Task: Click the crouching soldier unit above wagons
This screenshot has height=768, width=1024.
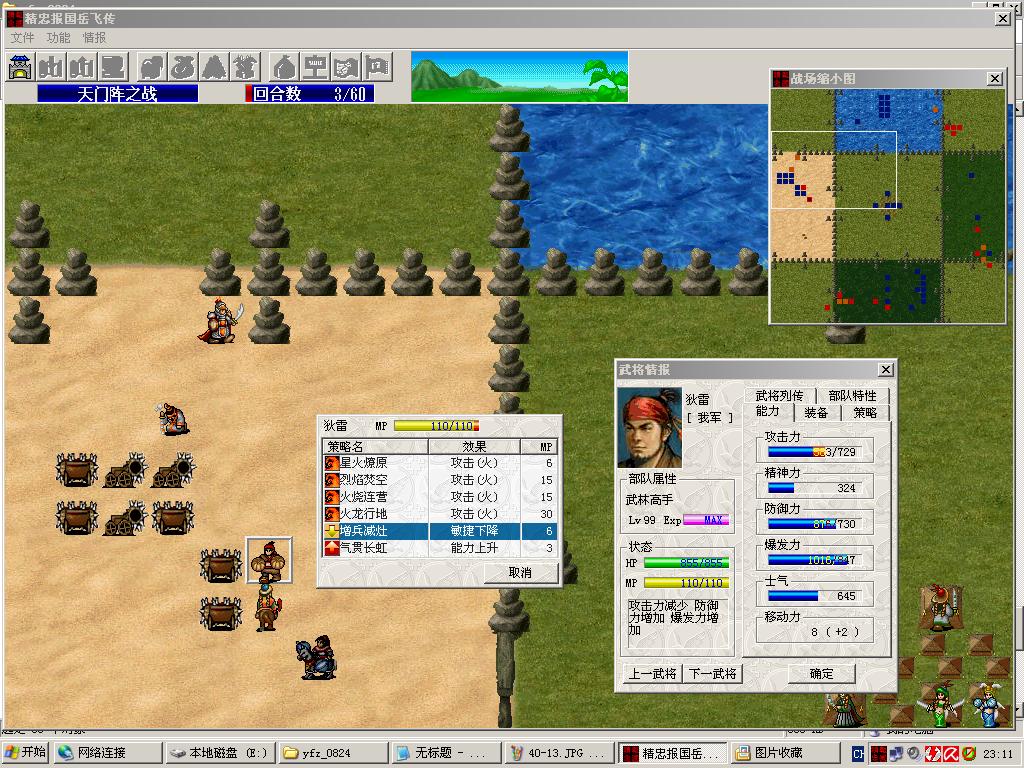Action: pyautogui.click(x=172, y=419)
